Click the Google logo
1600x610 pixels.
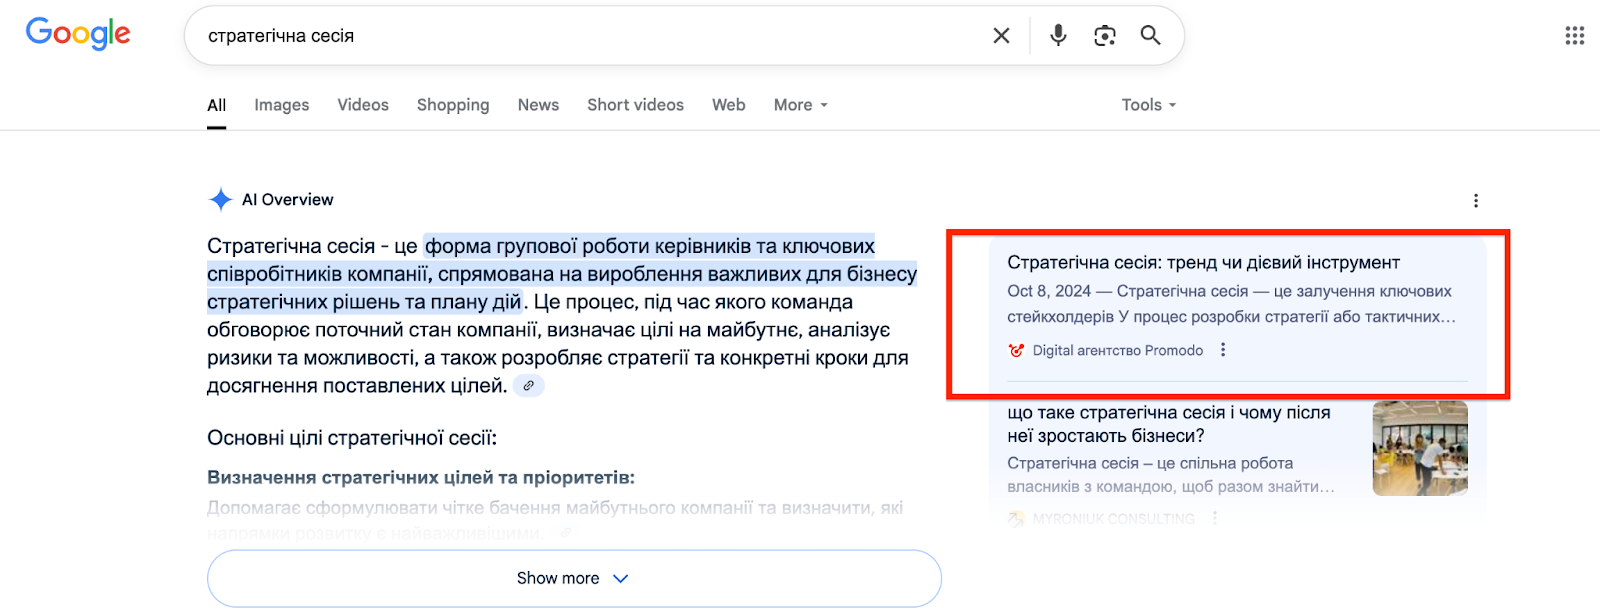pos(78,34)
